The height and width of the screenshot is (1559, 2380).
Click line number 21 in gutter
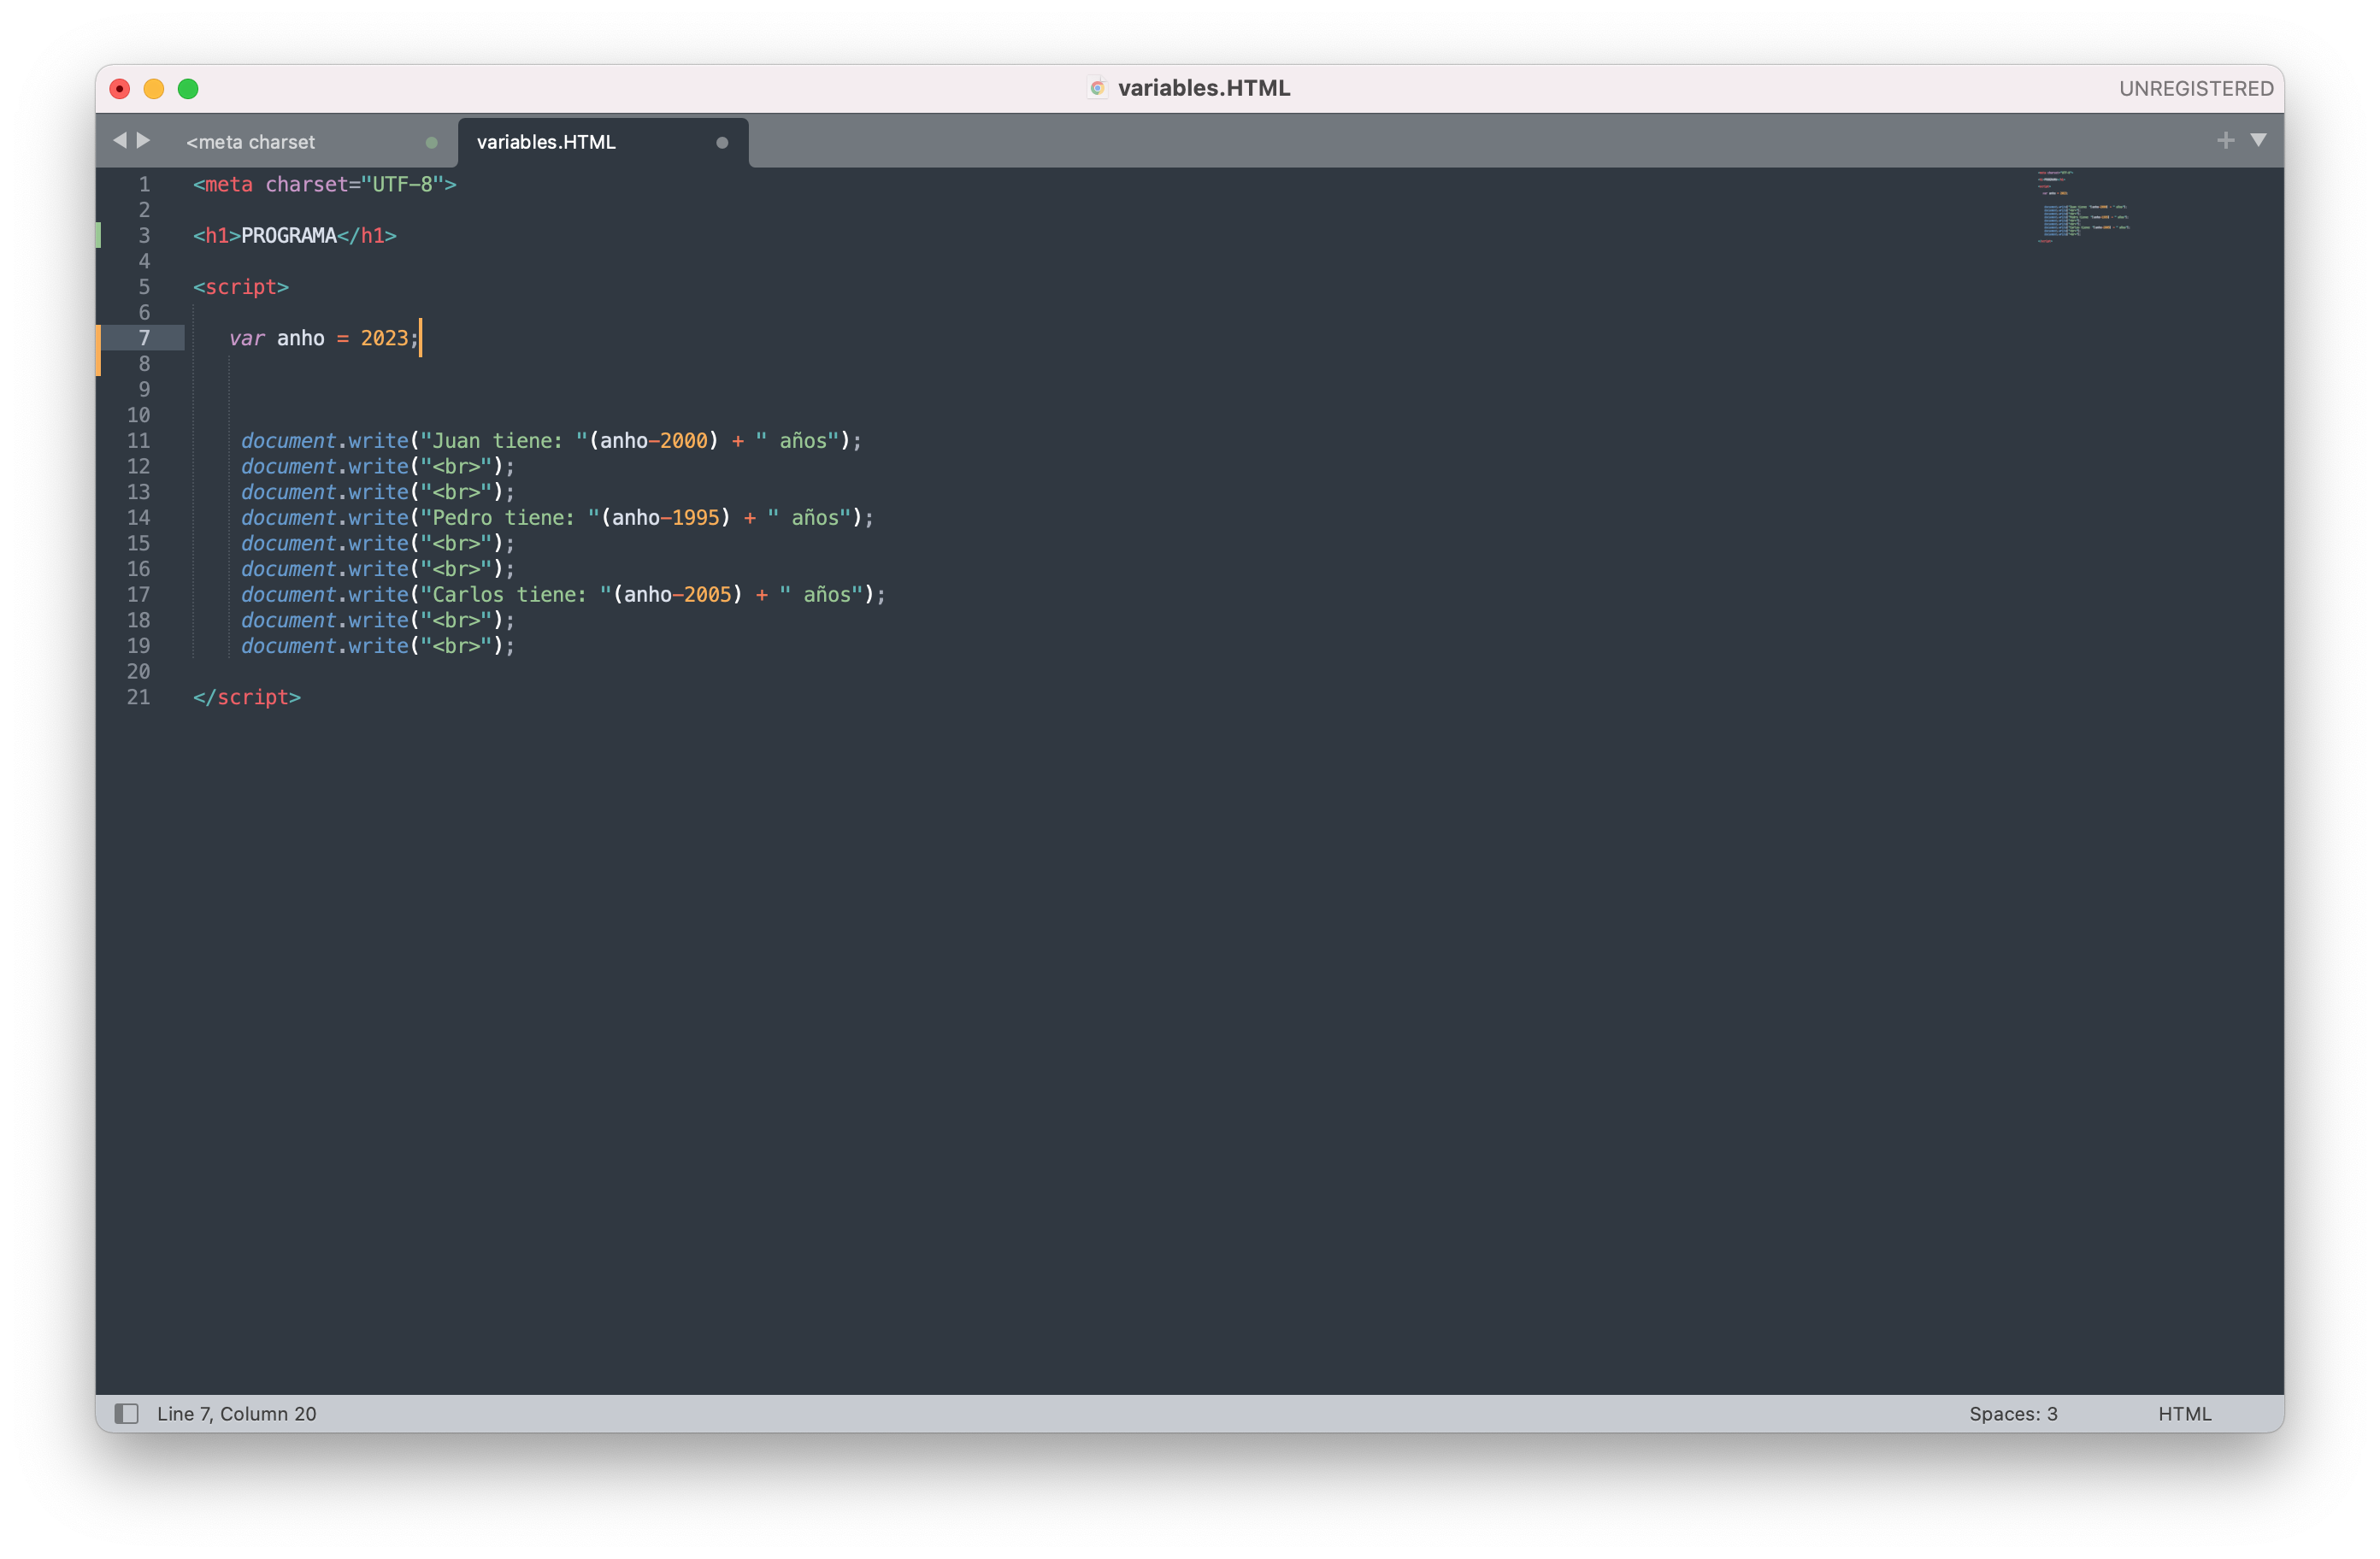138,697
